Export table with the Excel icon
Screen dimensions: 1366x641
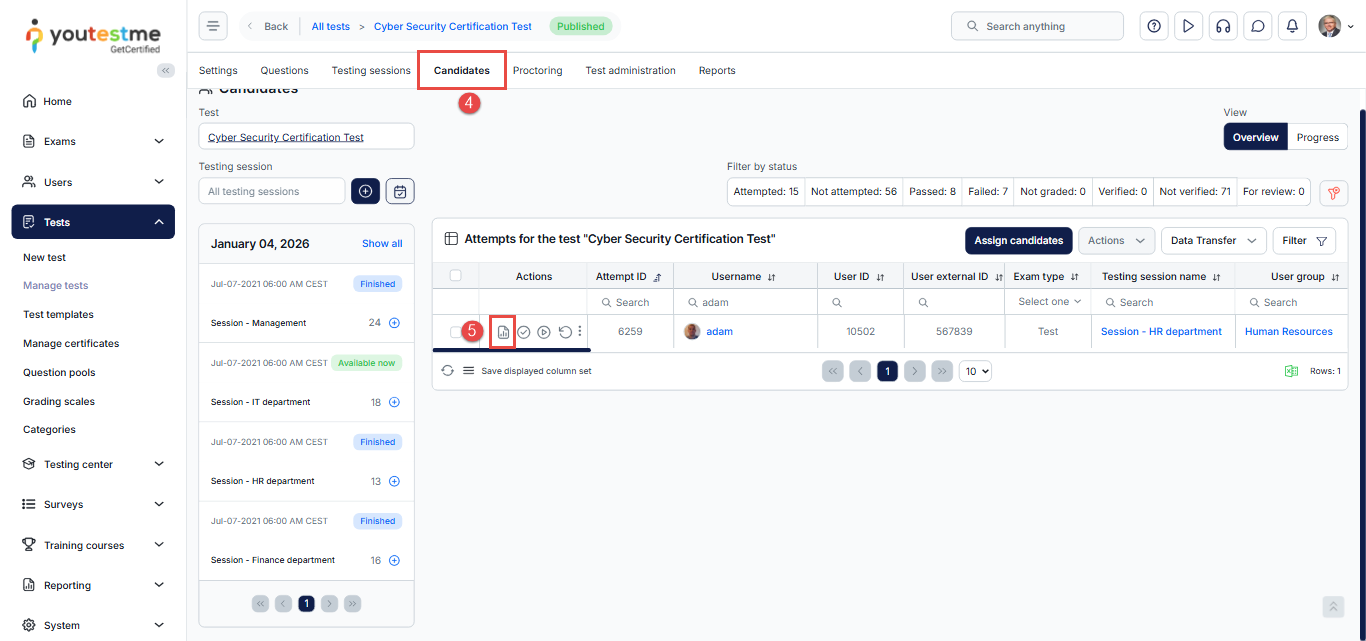point(1291,371)
